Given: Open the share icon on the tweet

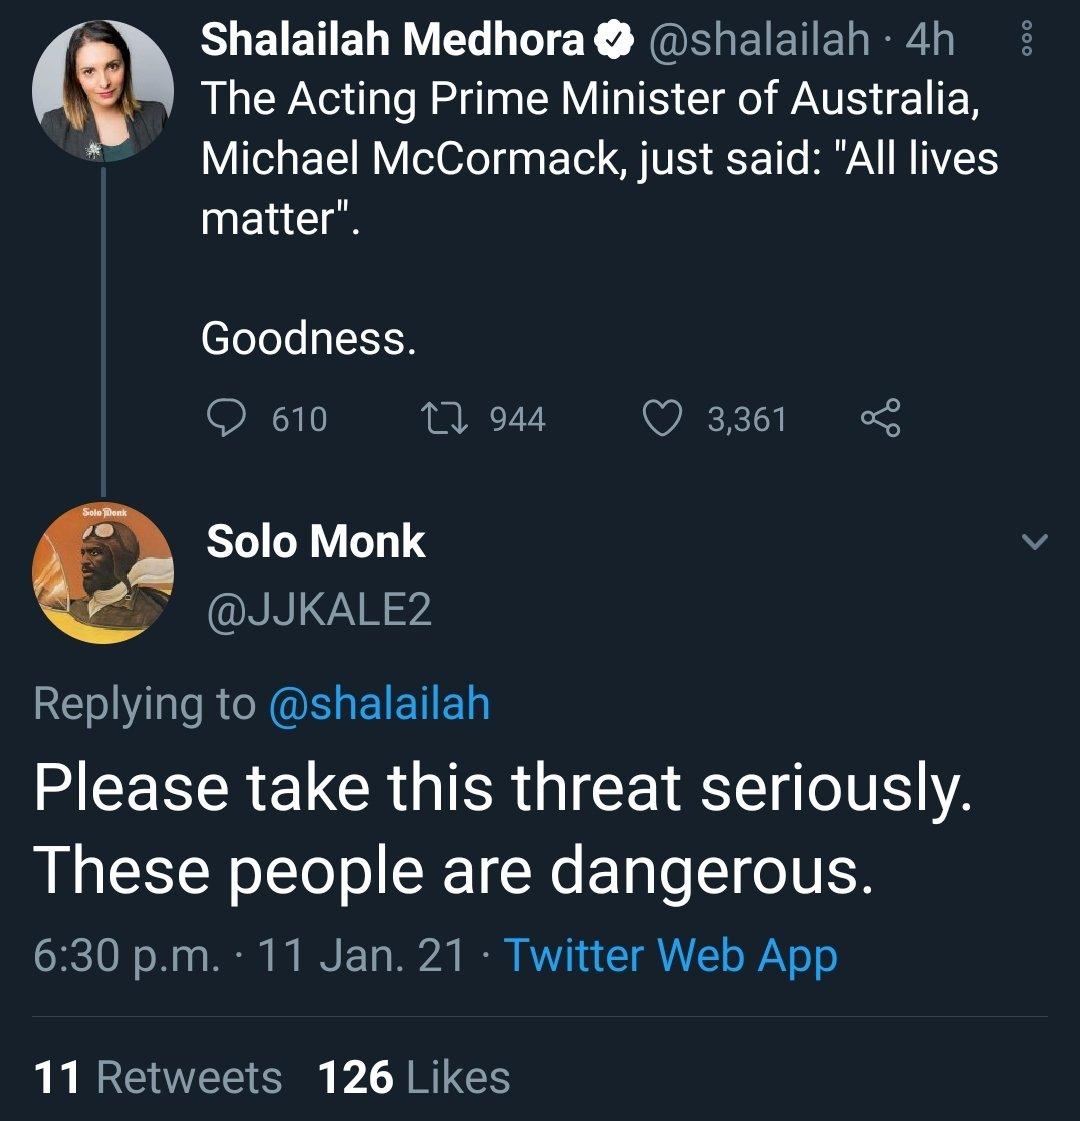Looking at the screenshot, I should coord(881,418).
